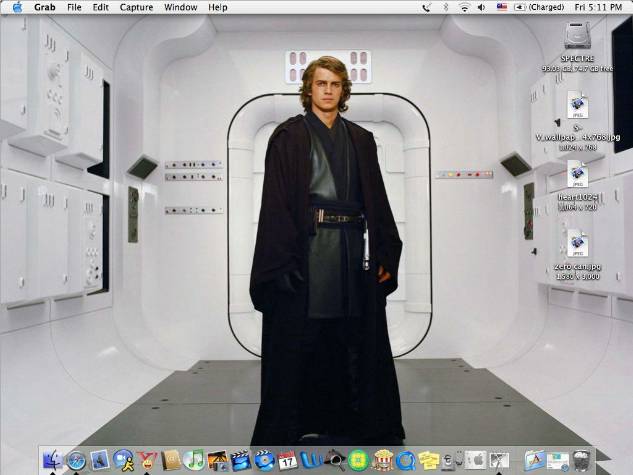Screen dimensions: 633x475
Task: Launch Safari from the Dock
Action: 76,460
